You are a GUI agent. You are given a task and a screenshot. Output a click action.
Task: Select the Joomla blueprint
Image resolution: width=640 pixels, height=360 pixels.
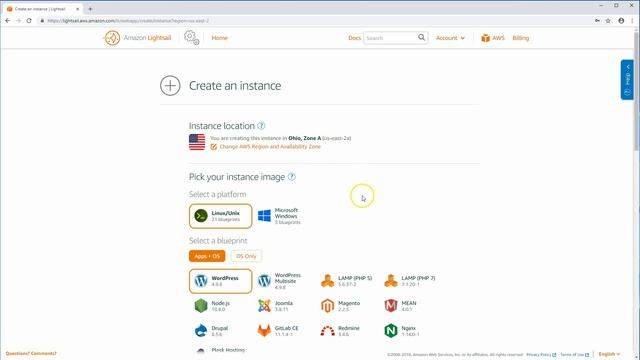(276, 306)
